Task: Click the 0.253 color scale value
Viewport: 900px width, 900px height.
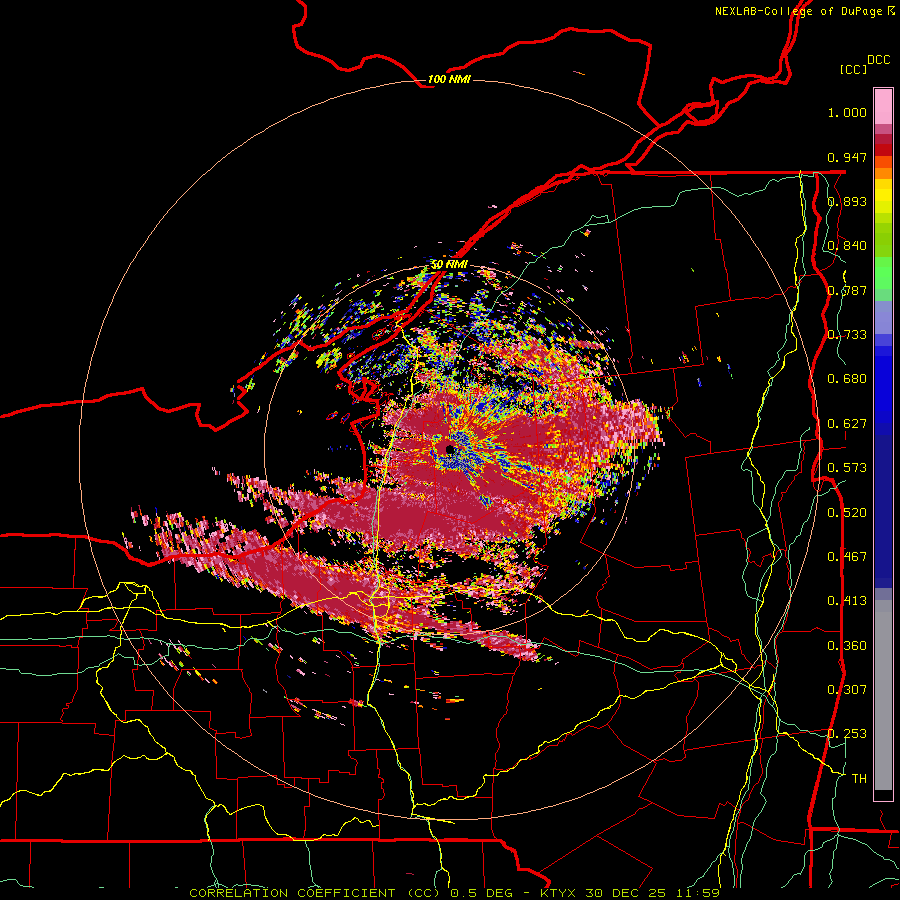Action: click(847, 734)
